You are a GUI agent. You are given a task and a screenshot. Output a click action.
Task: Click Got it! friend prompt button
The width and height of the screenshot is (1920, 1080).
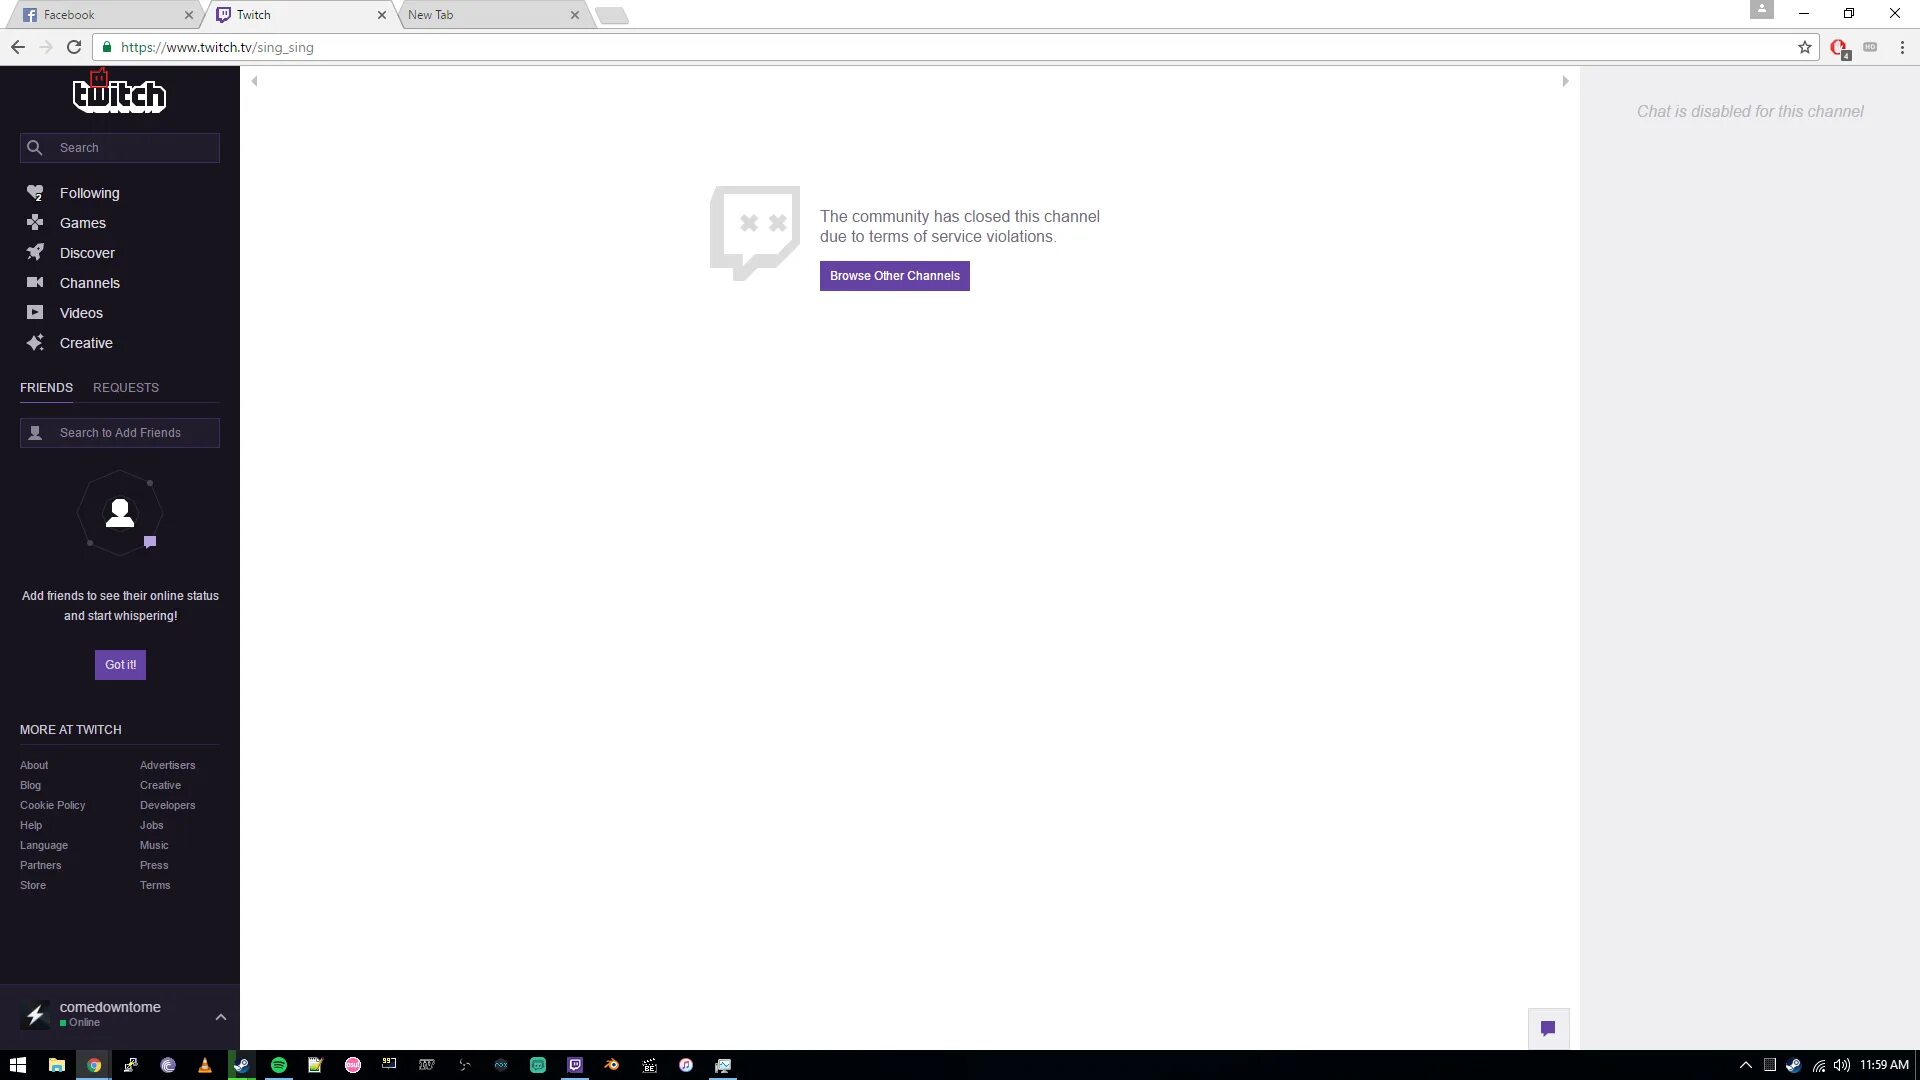[x=120, y=663]
